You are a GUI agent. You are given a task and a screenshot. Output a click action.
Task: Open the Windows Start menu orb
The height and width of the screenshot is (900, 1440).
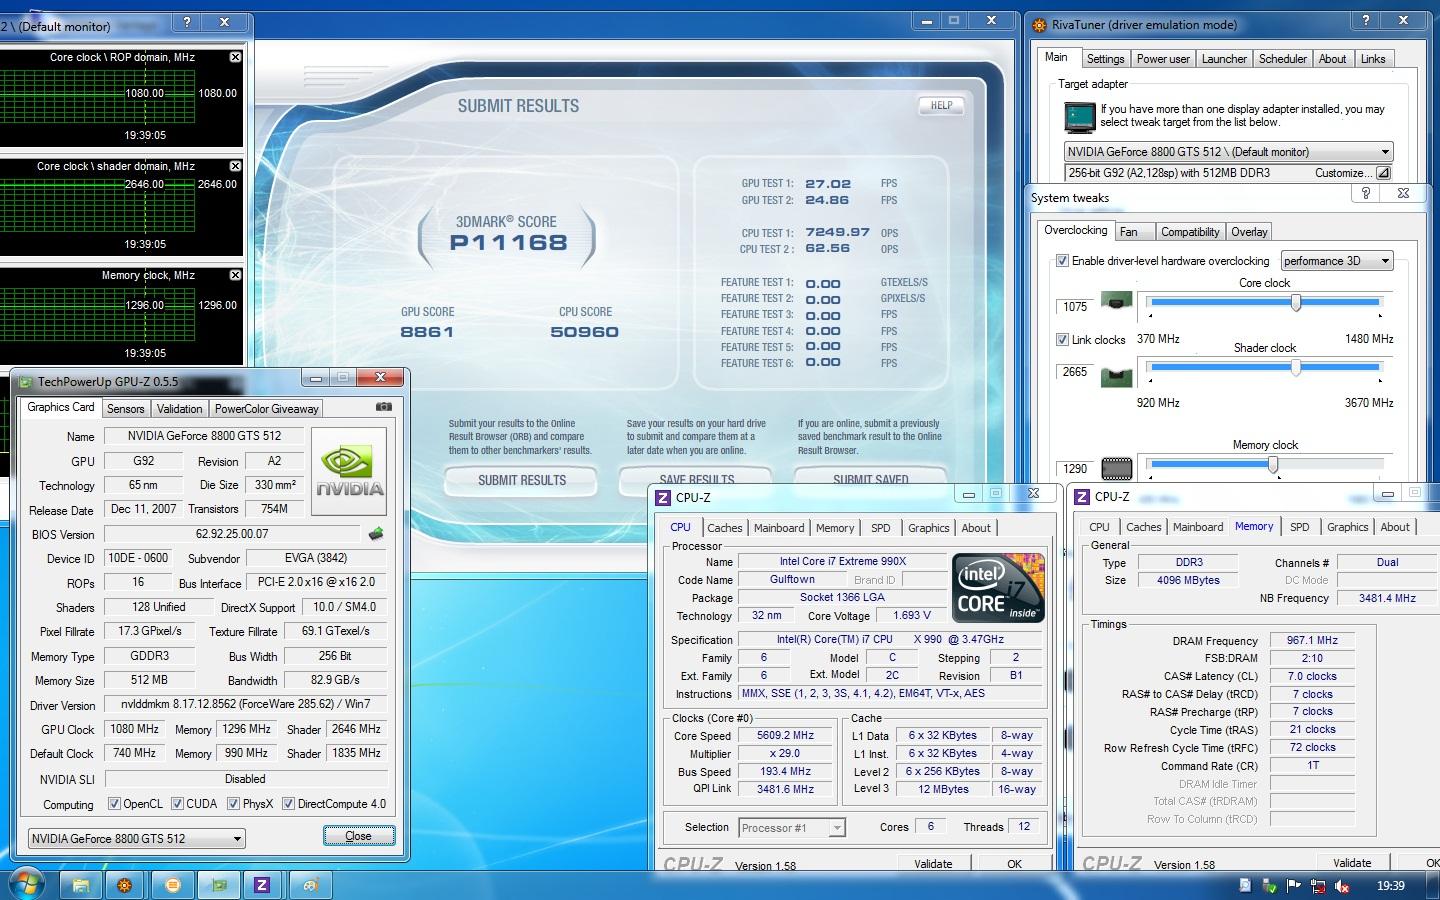pos(27,884)
